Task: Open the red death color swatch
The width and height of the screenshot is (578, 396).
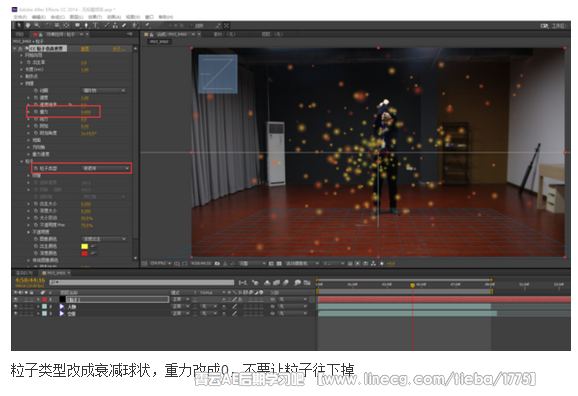Action: coord(85,253)
